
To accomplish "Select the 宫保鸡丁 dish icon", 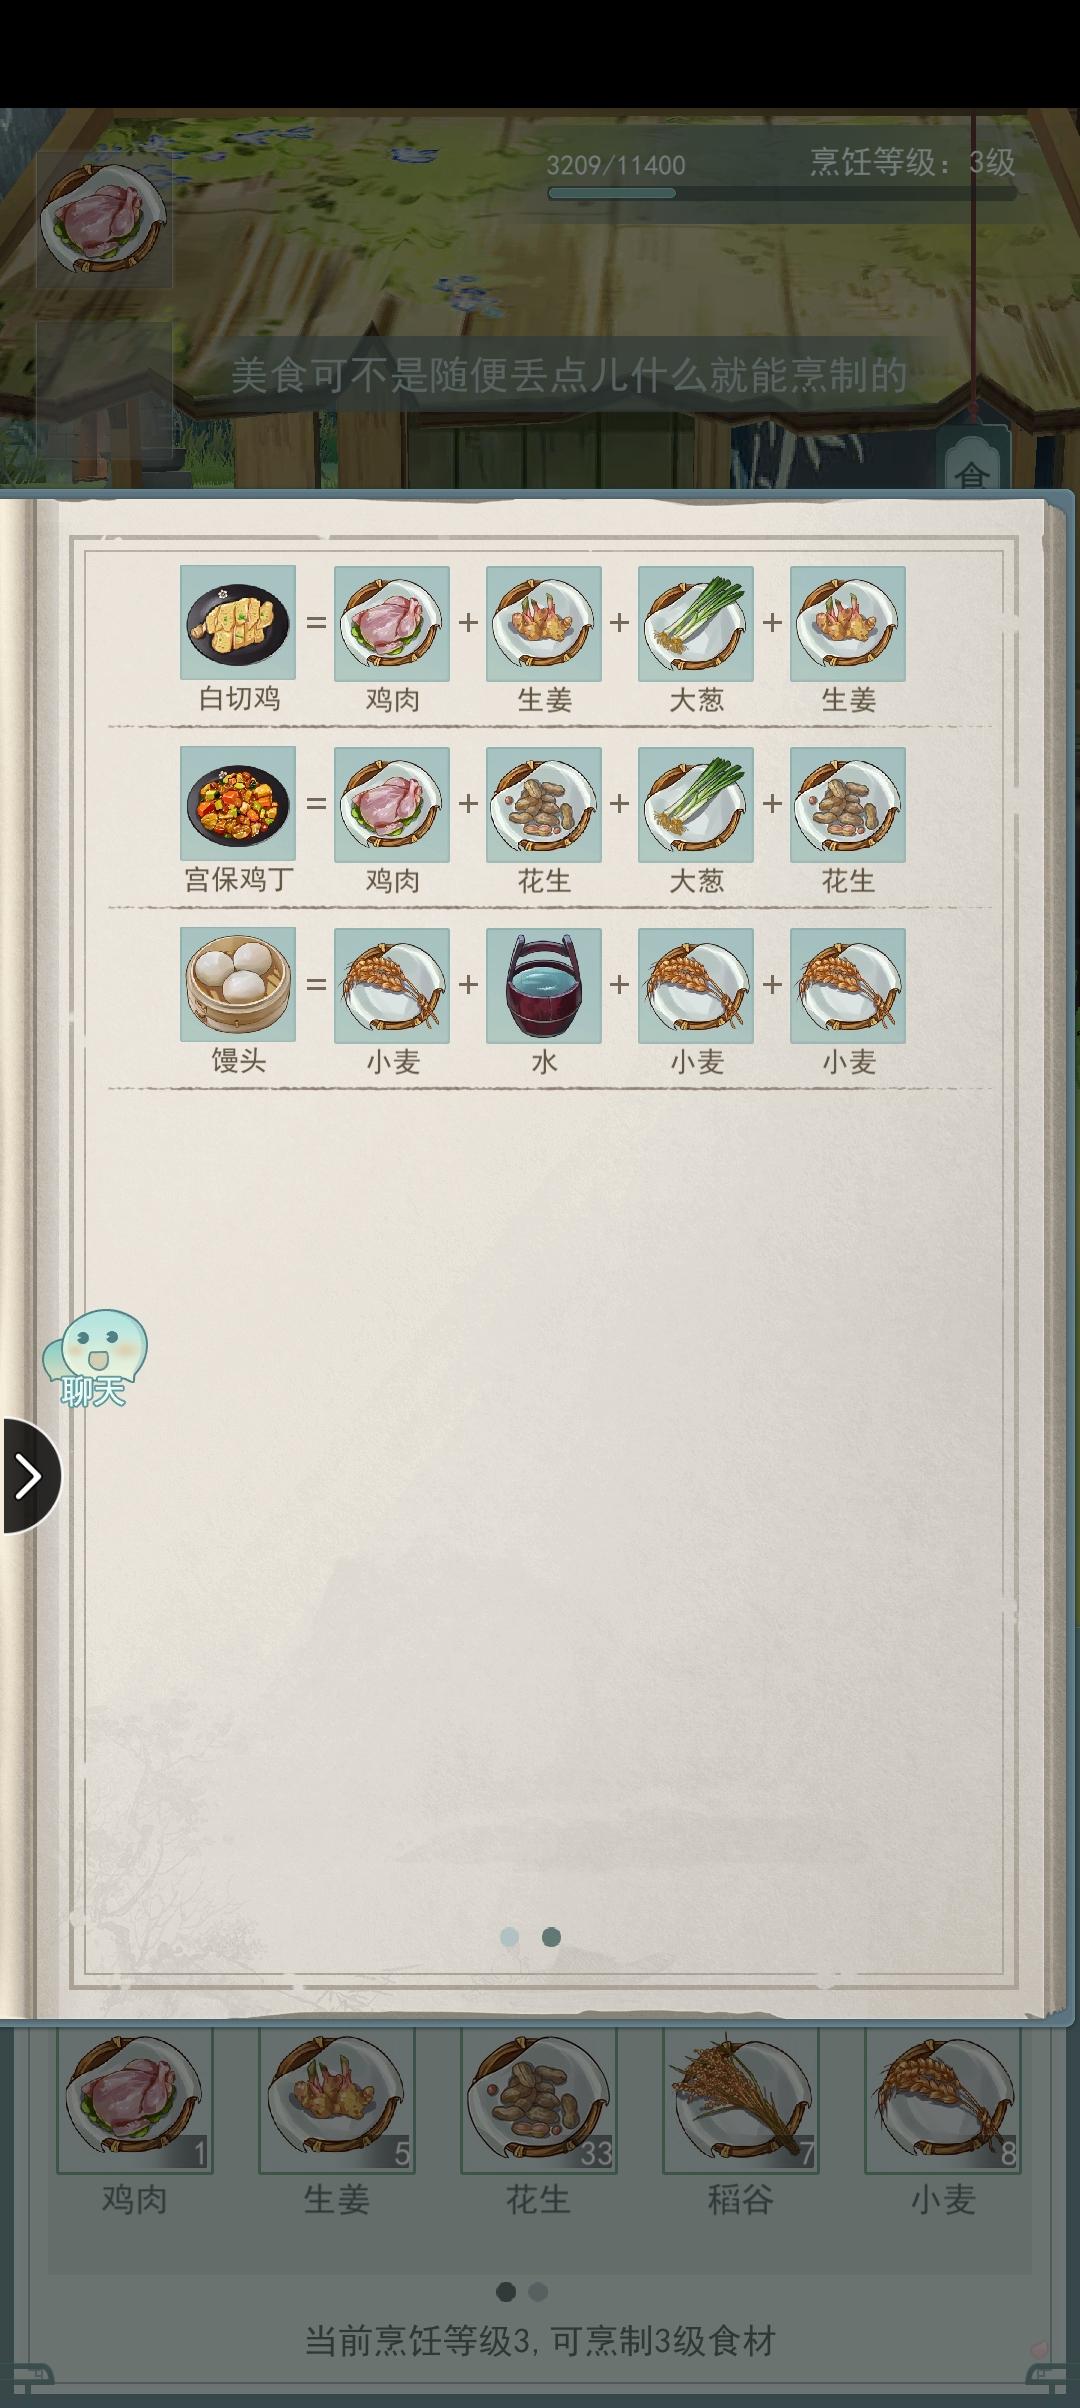I will click(238, 803).
